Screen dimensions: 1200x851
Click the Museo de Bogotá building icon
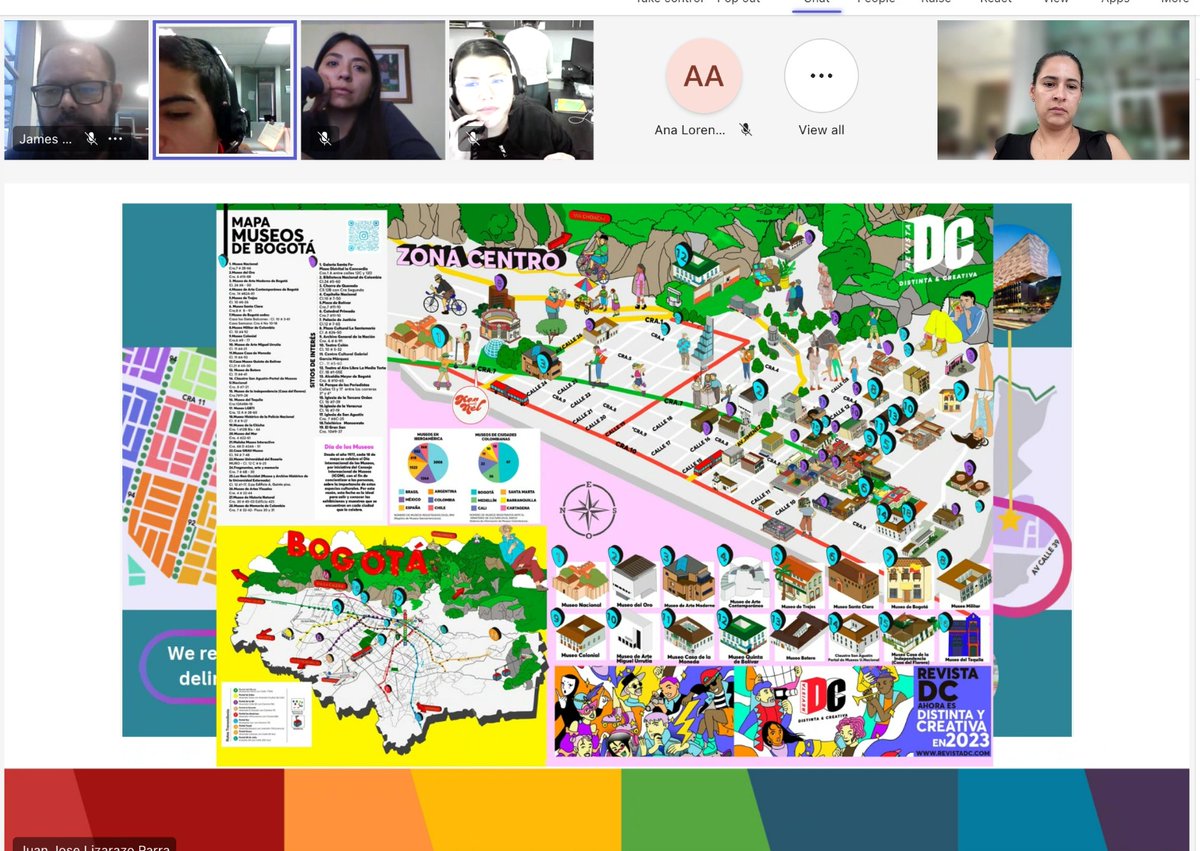coord(908,580)
